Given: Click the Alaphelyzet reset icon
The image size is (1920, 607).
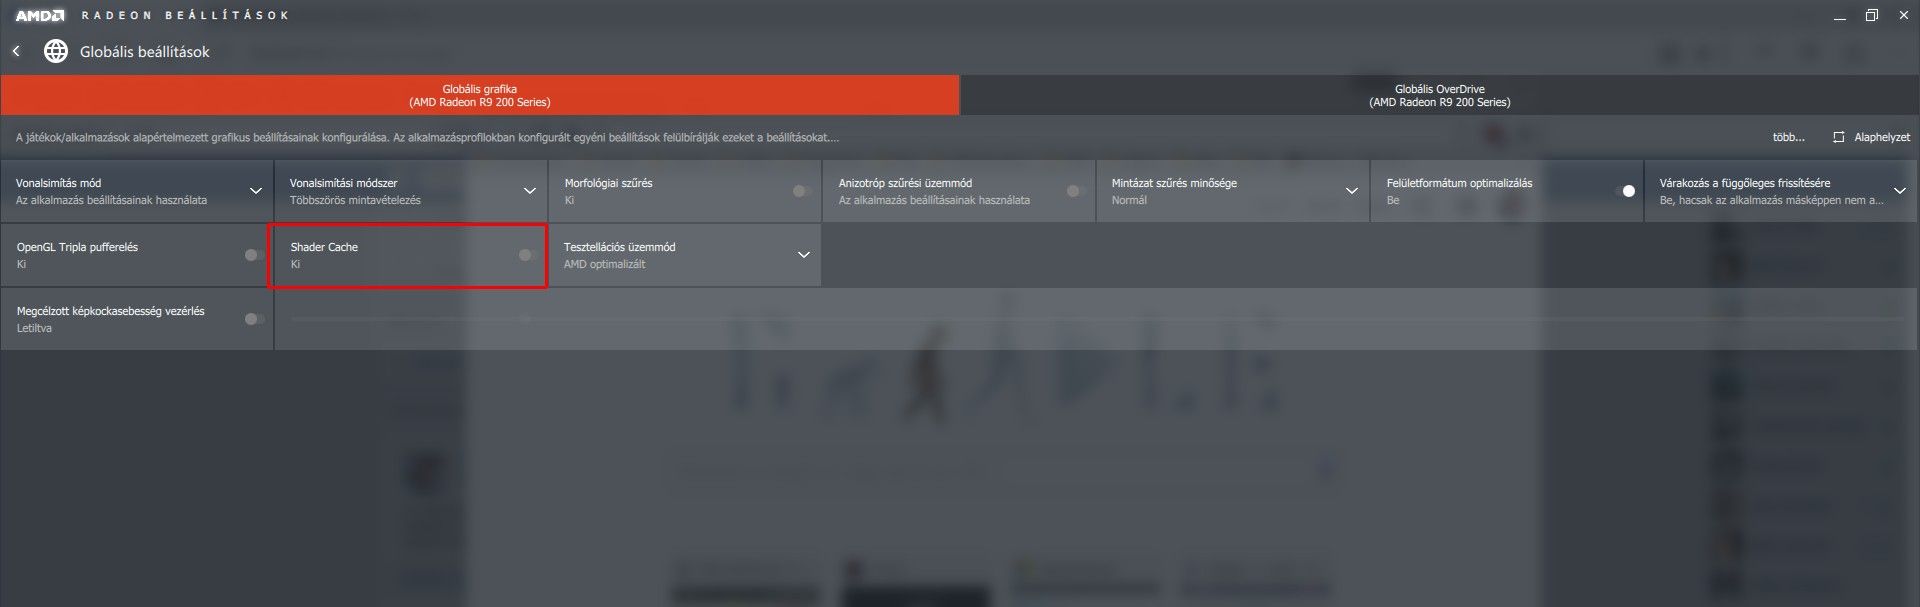Looking at the screenshot, I should click(1838, 137).
